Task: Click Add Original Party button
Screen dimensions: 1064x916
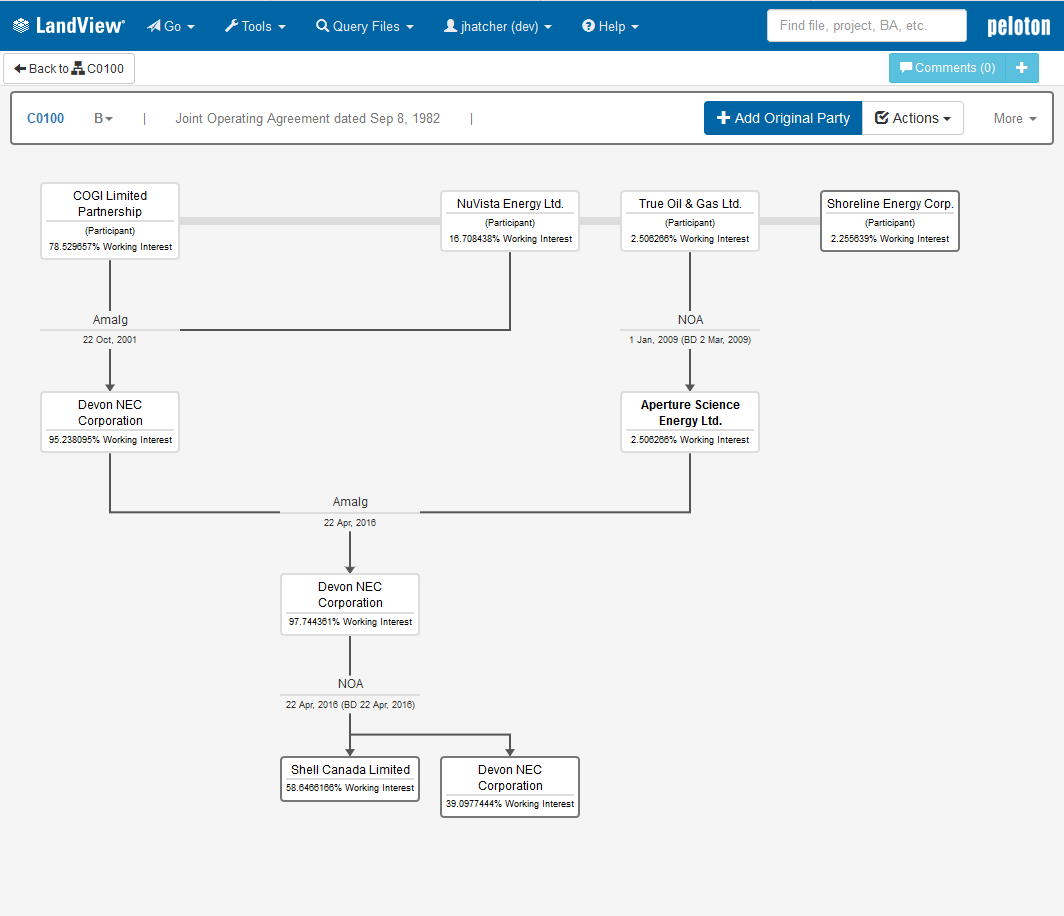Action: (783, 118)
